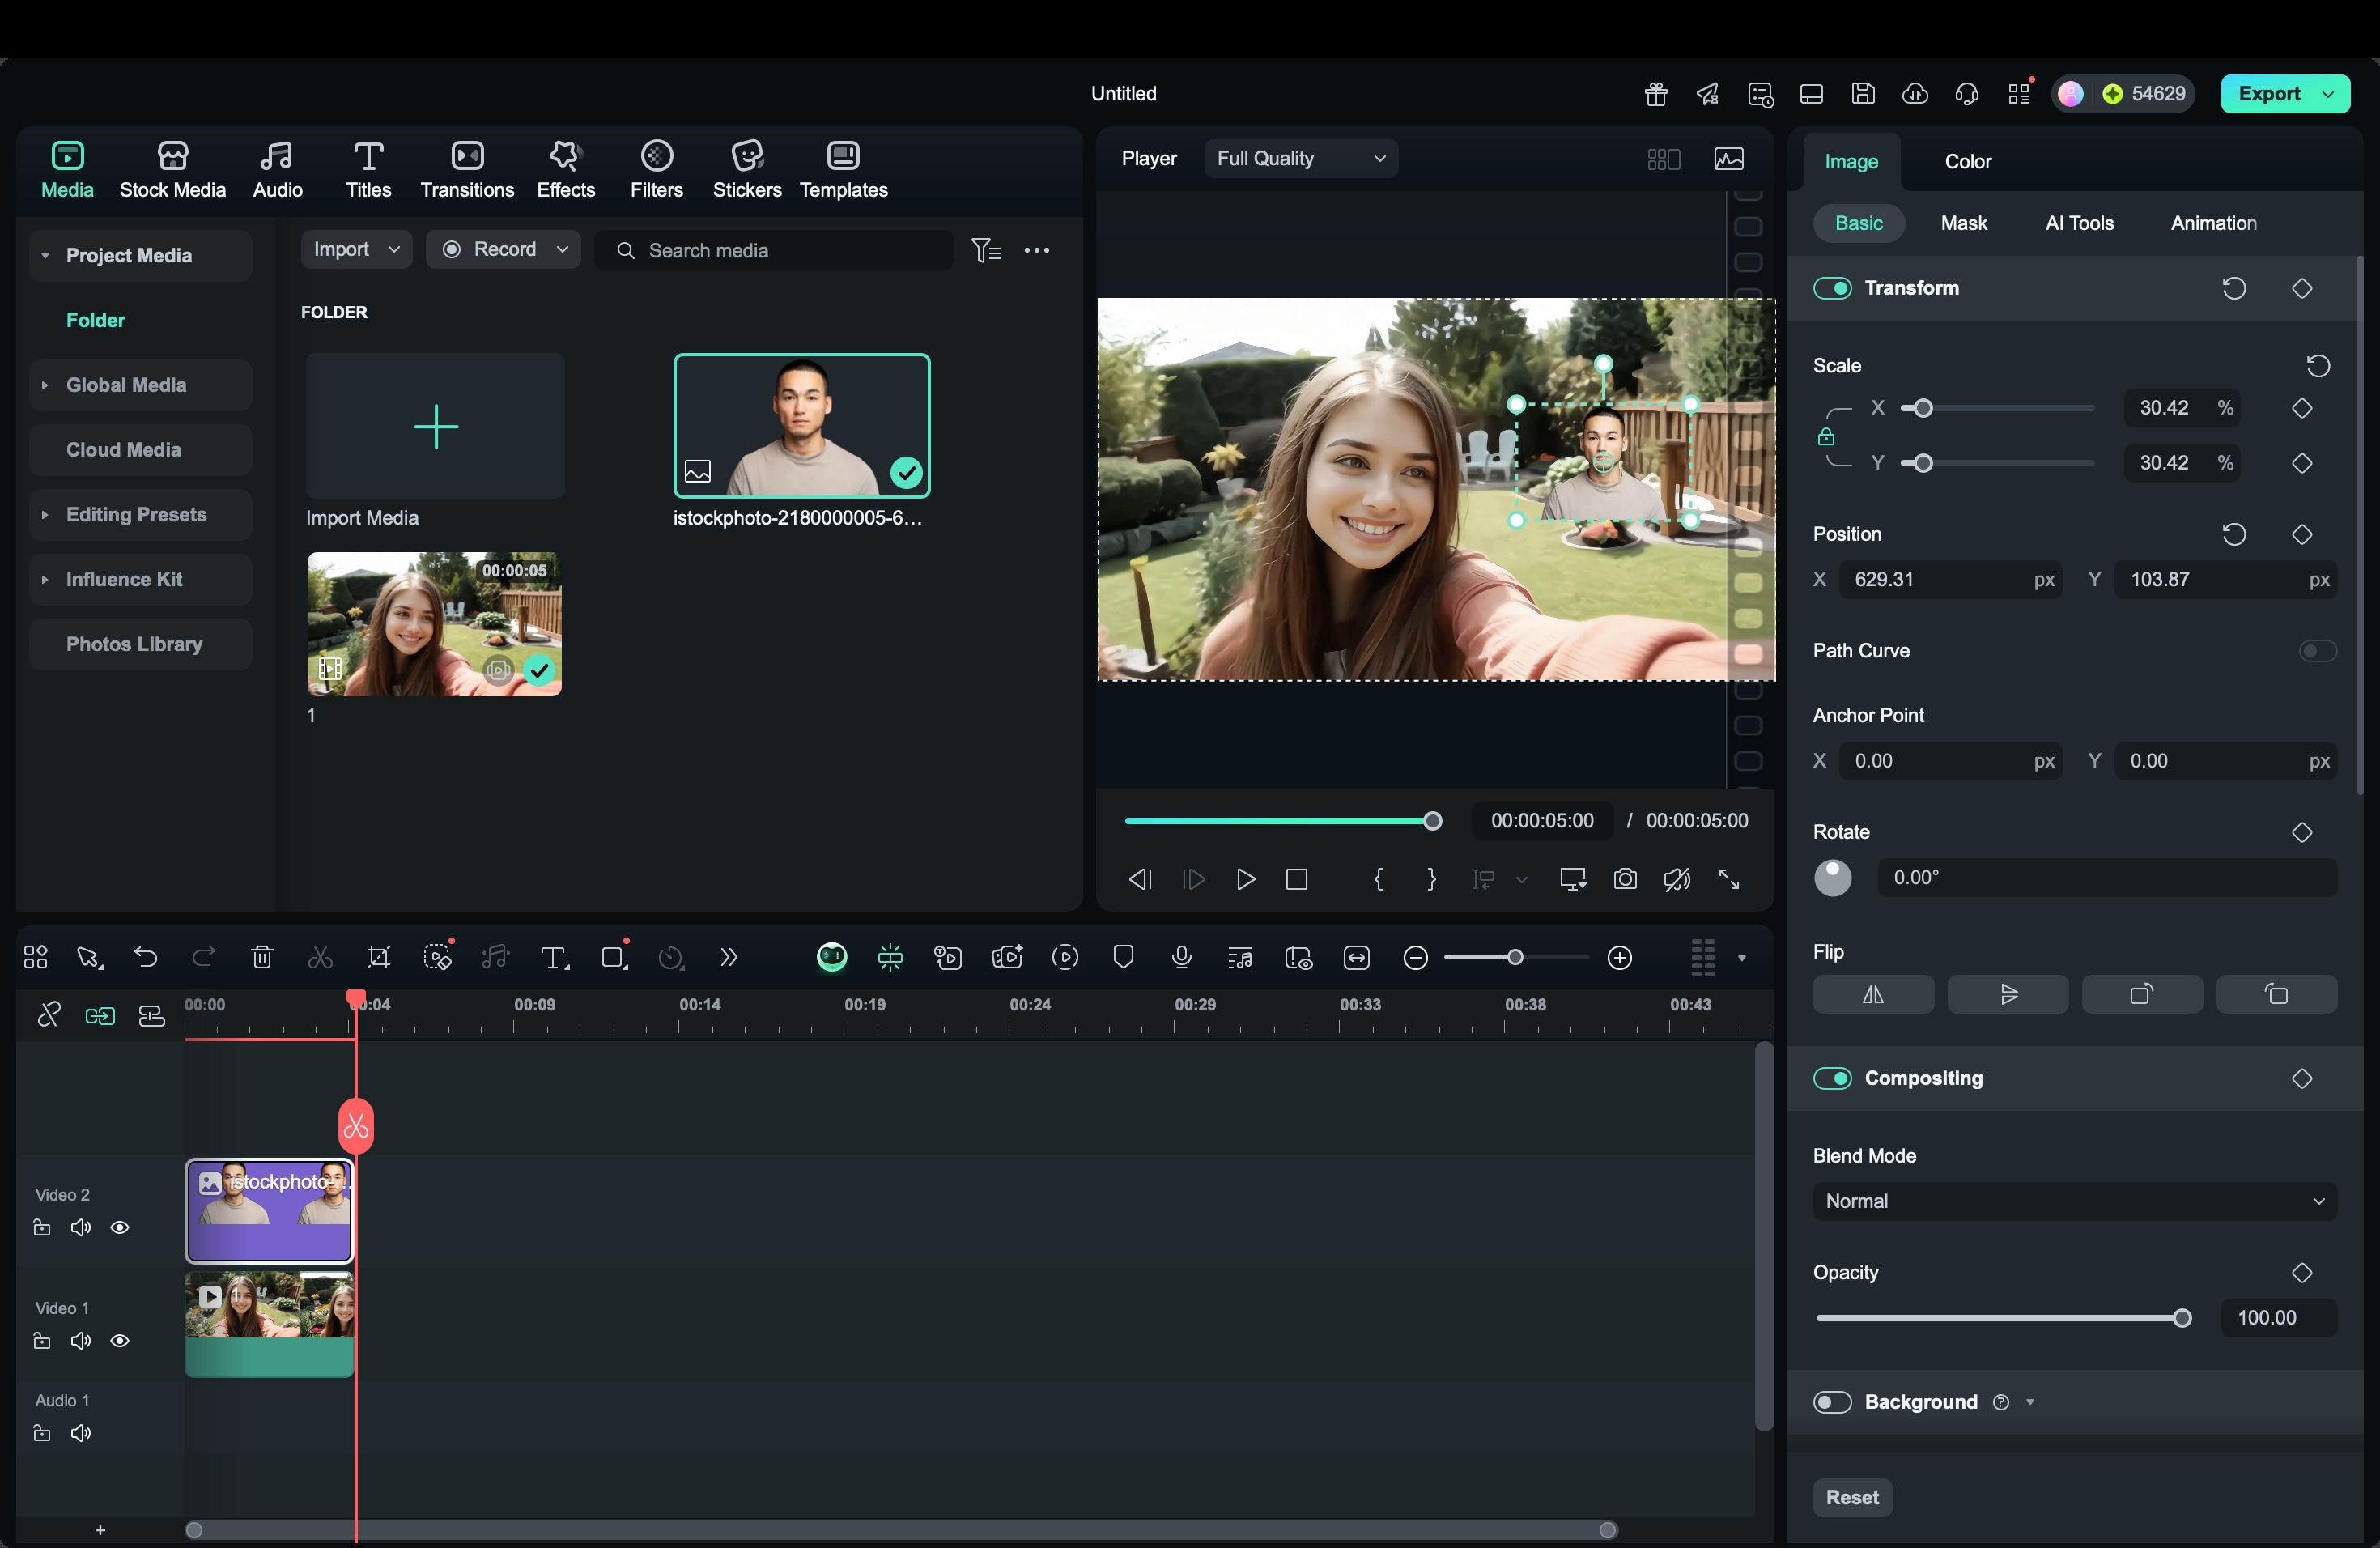Open the Effects panel
2380x1548 pixels.
click(x=565, y=168)
